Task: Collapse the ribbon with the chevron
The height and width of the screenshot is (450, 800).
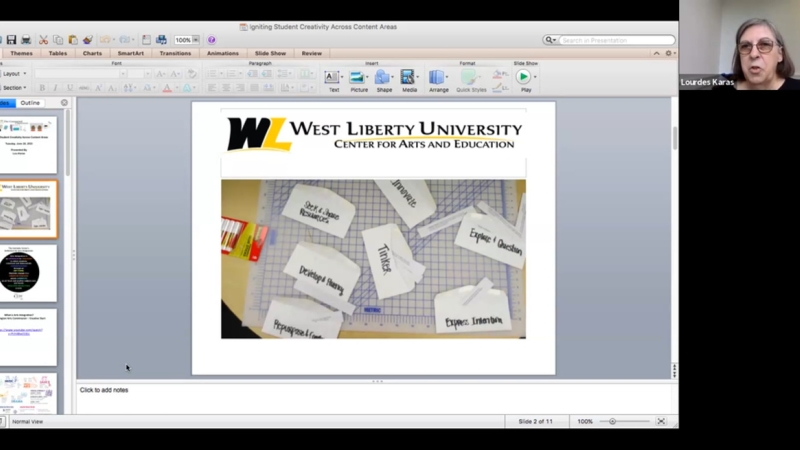Action: click(x=658, y=53)
